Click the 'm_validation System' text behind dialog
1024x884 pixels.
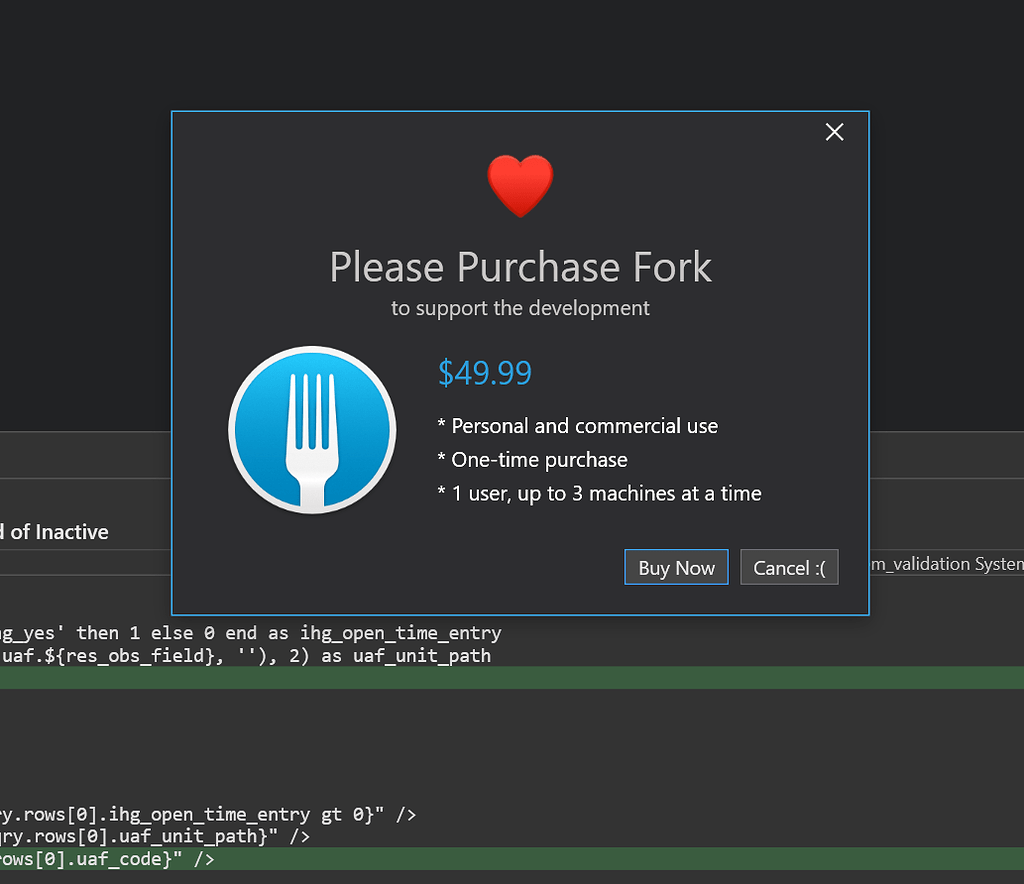(x=945, y=565)
